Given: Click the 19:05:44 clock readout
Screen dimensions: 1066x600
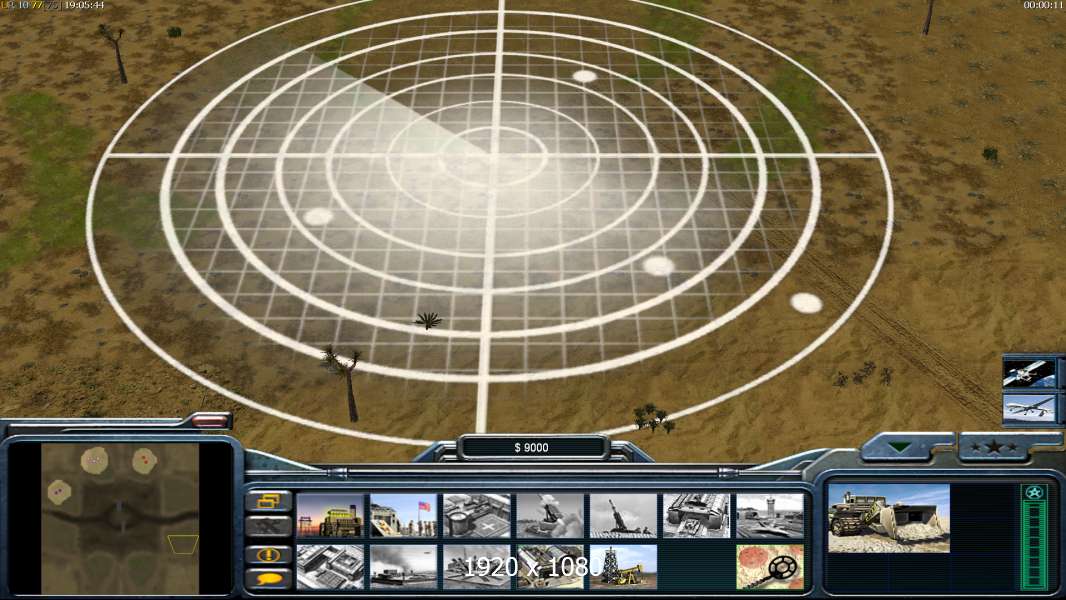Looking at the screenshot, I should tap(84, 5).
